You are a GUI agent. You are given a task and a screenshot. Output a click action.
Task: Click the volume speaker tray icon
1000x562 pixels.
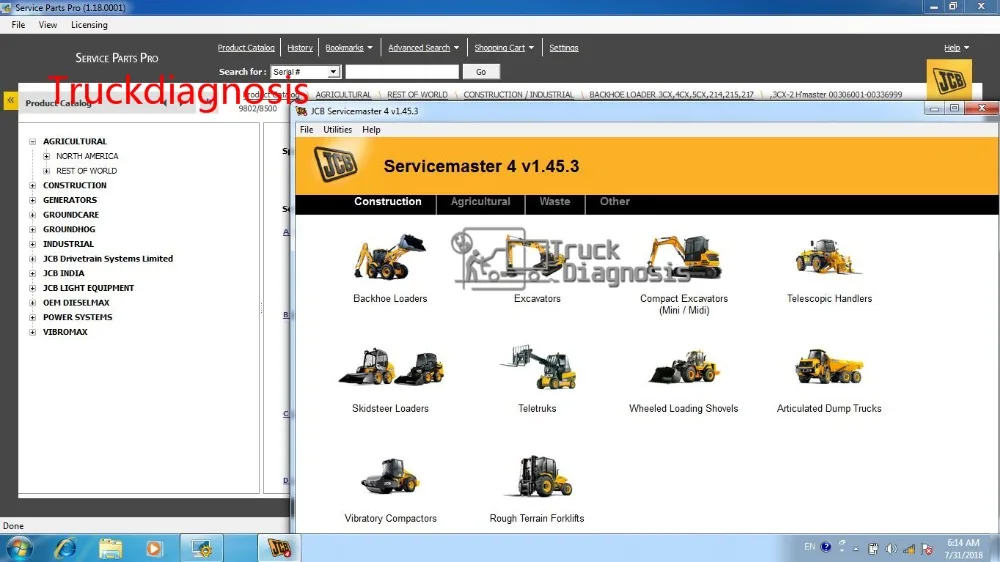(890, 549)
